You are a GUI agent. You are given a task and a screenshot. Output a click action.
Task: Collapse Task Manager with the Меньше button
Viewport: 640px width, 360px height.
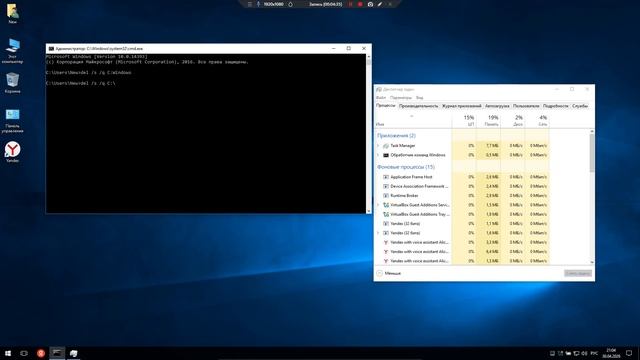coord(389,273)
